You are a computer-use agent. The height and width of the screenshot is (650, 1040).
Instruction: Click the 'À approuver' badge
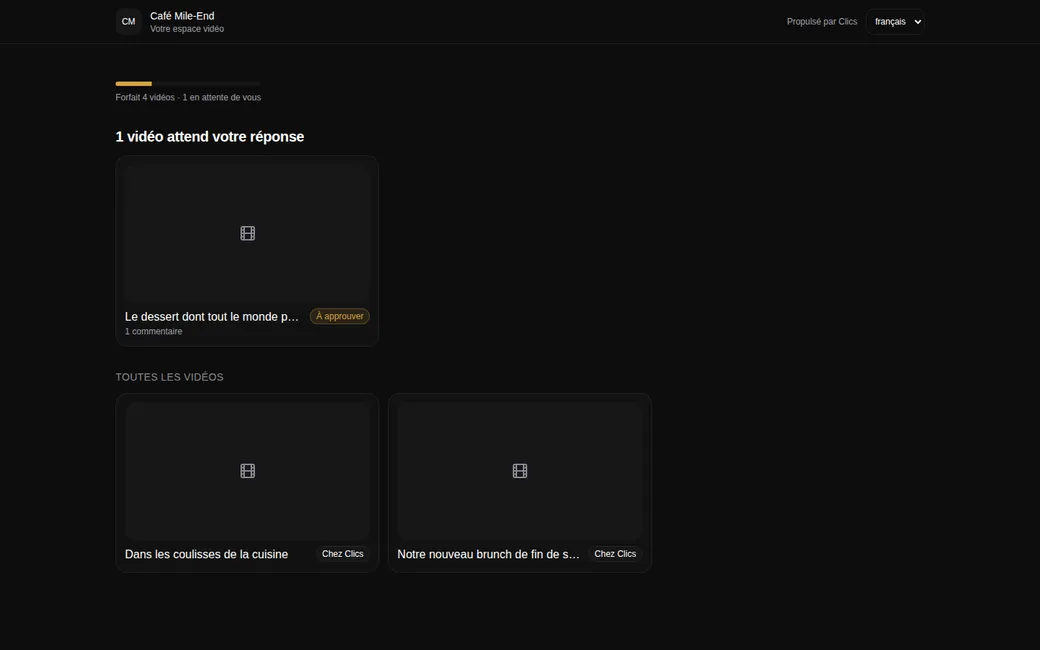[340, 316]
